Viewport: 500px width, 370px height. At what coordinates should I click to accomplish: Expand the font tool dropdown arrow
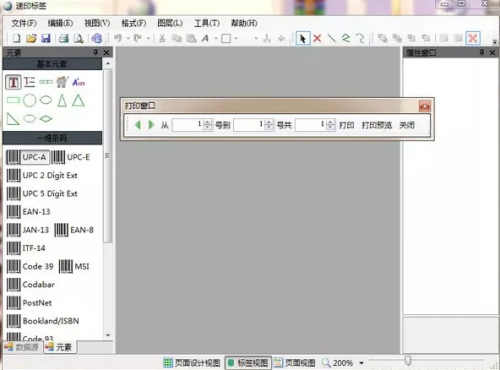tap(216, 39)
